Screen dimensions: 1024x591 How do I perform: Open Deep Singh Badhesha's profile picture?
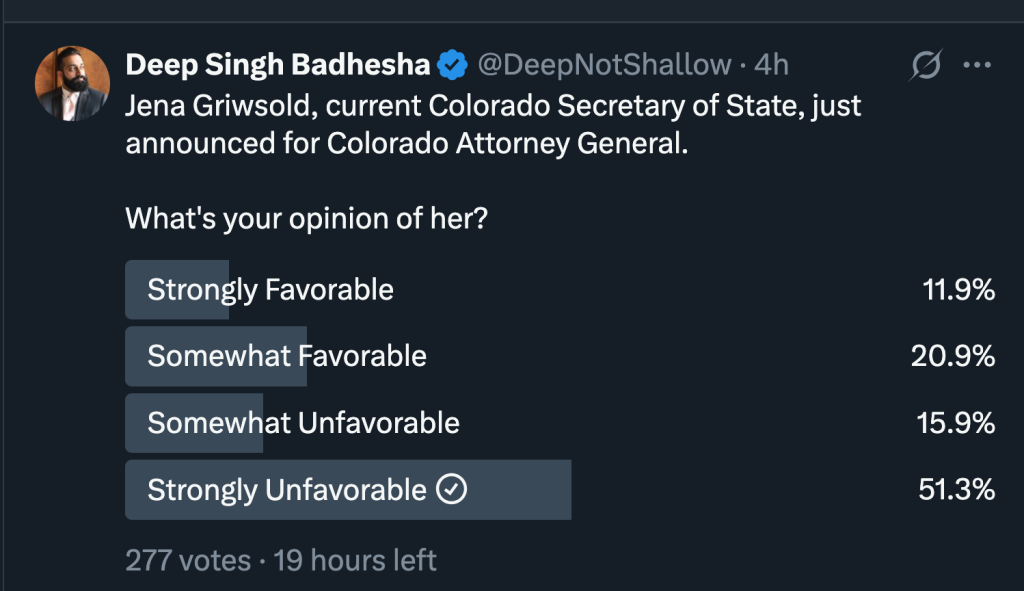72,83
